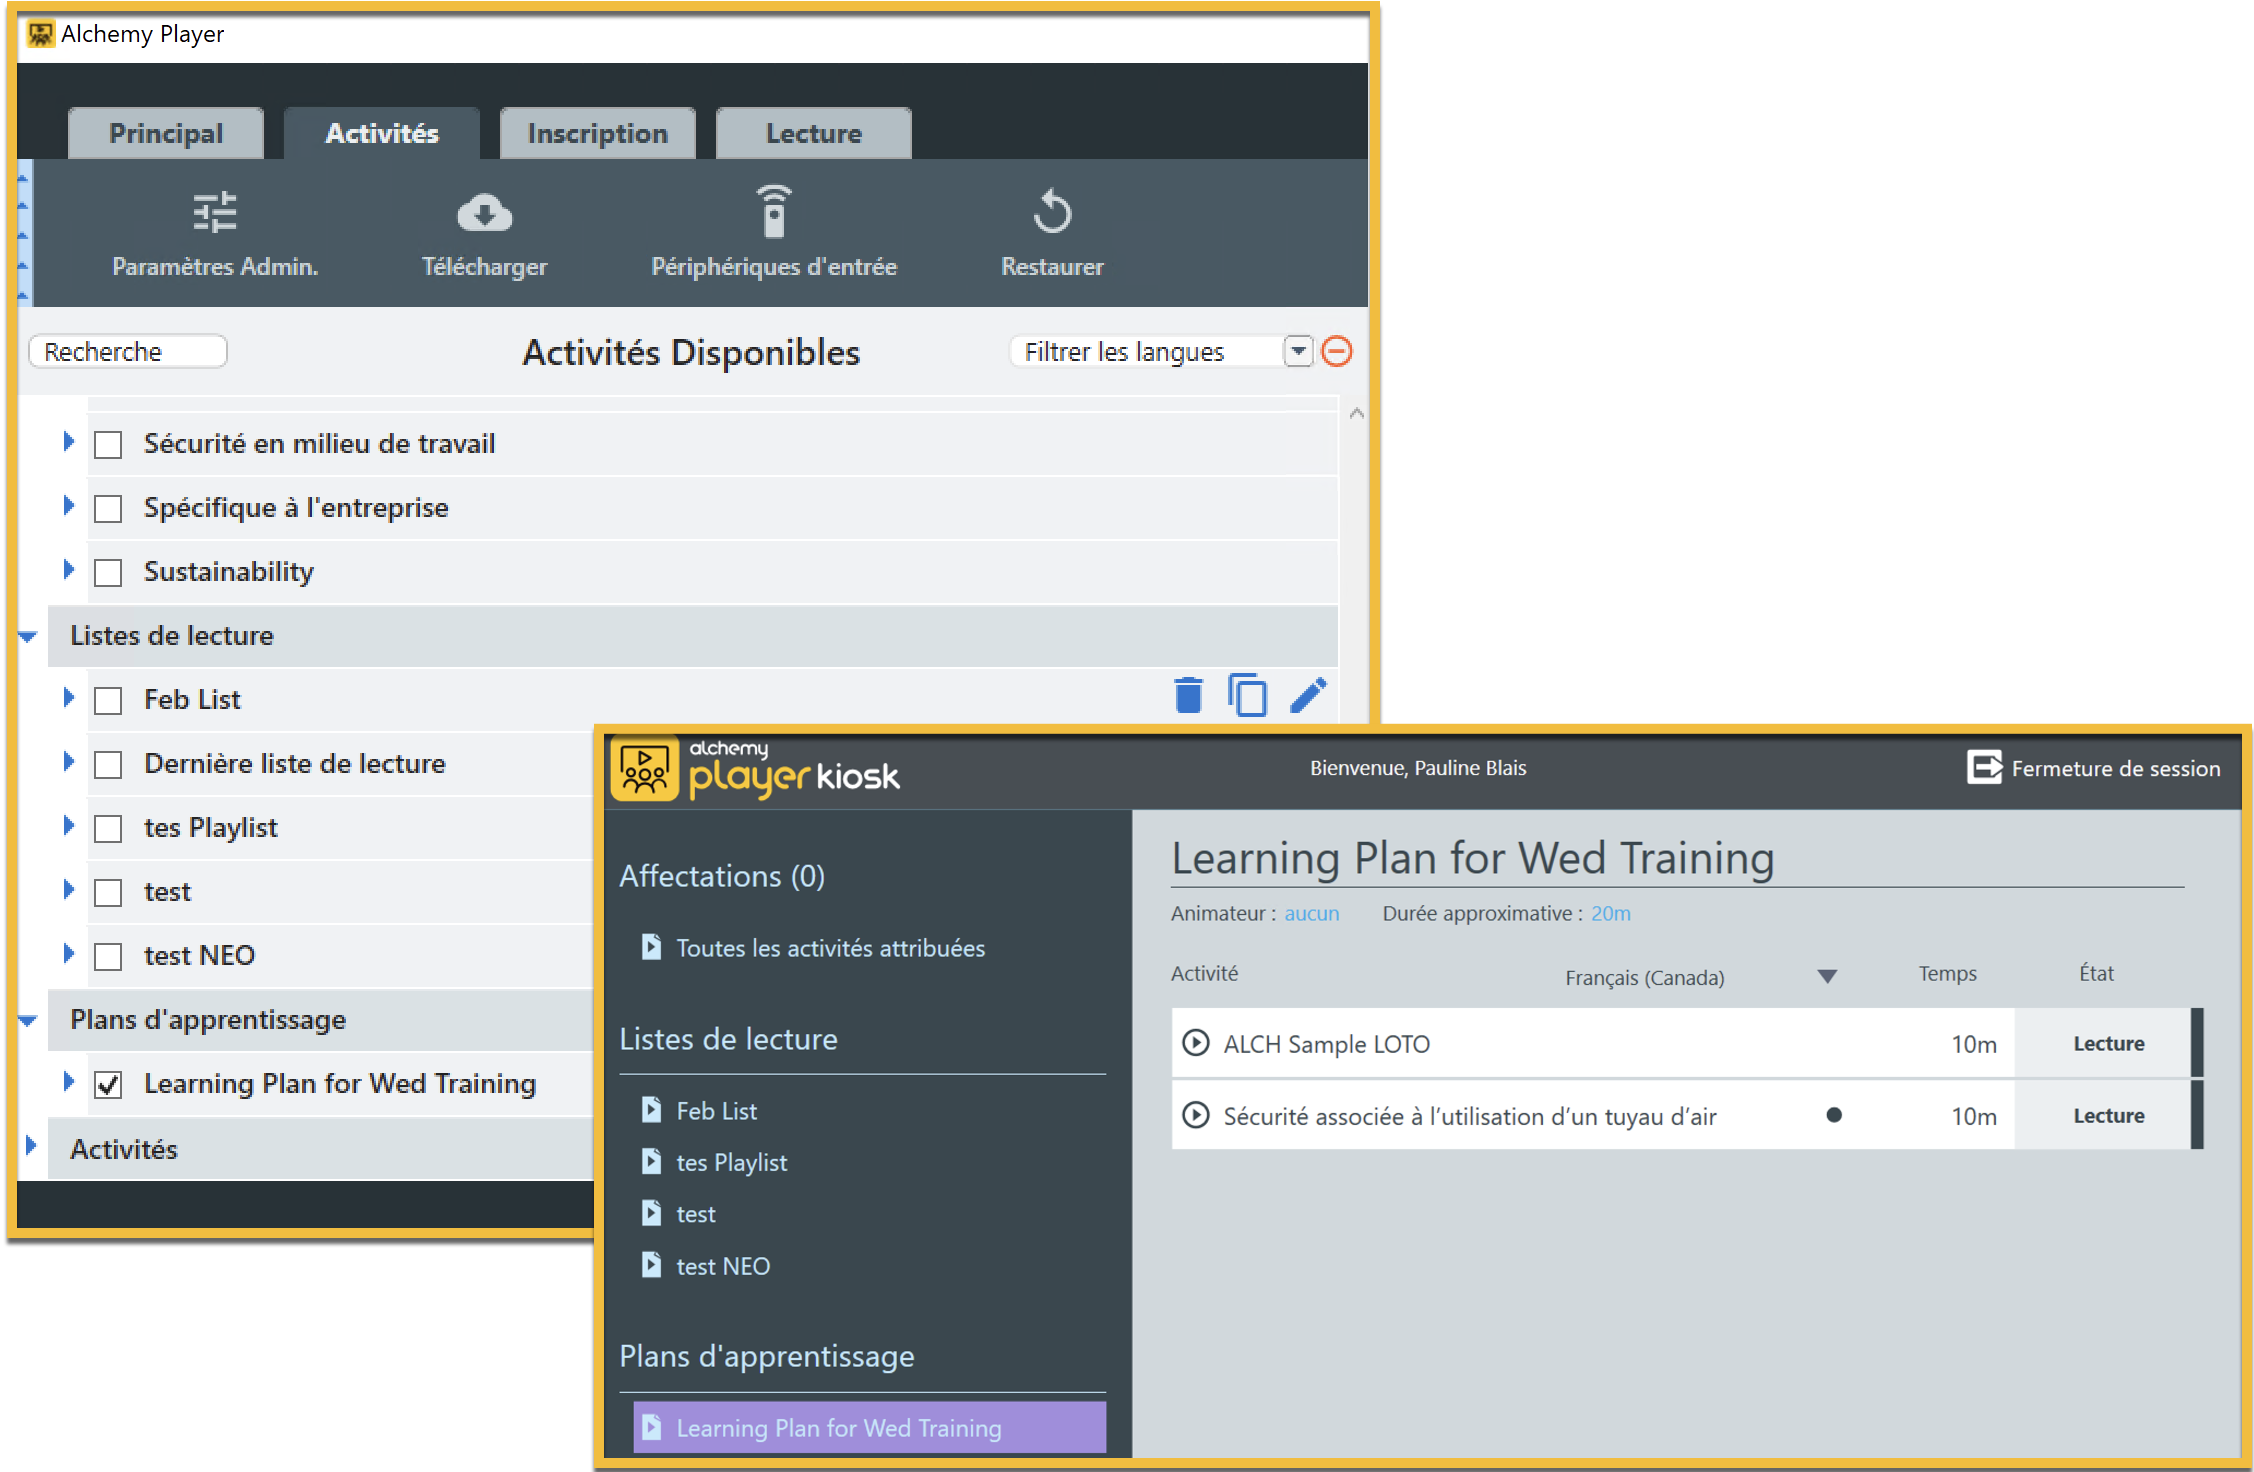
Task: Play ALCH Sample LOTO via circle icon
Action: (x=1195, y=1043)
